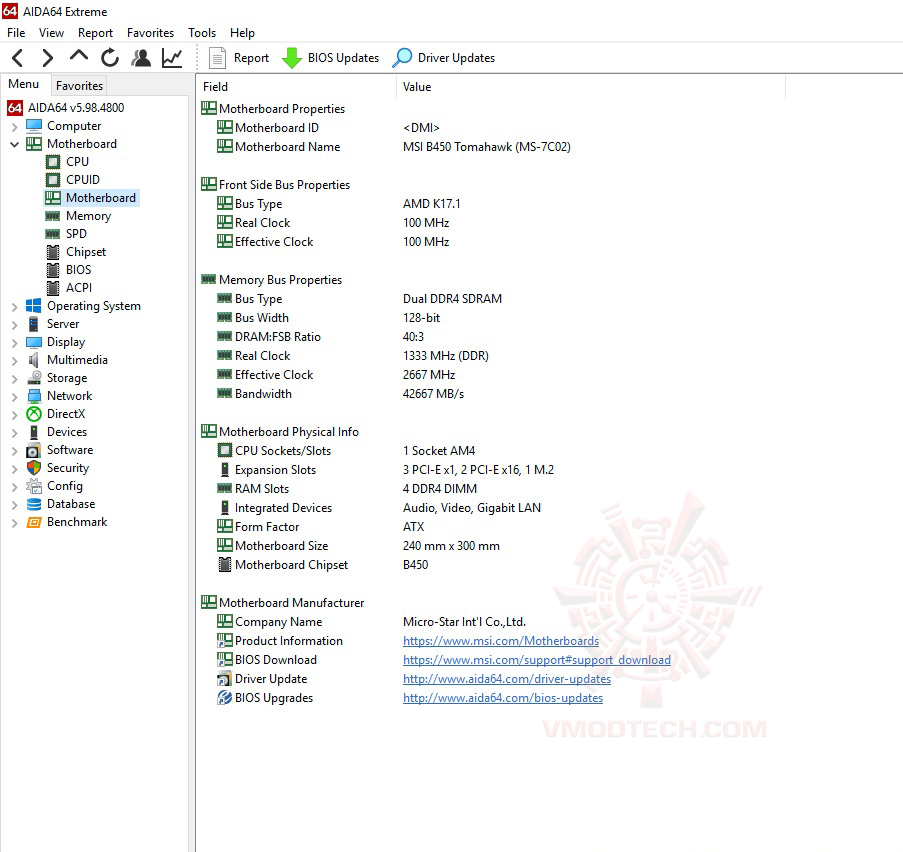Click the Multimedia speaker icon in the tree

tap(34, 360)
